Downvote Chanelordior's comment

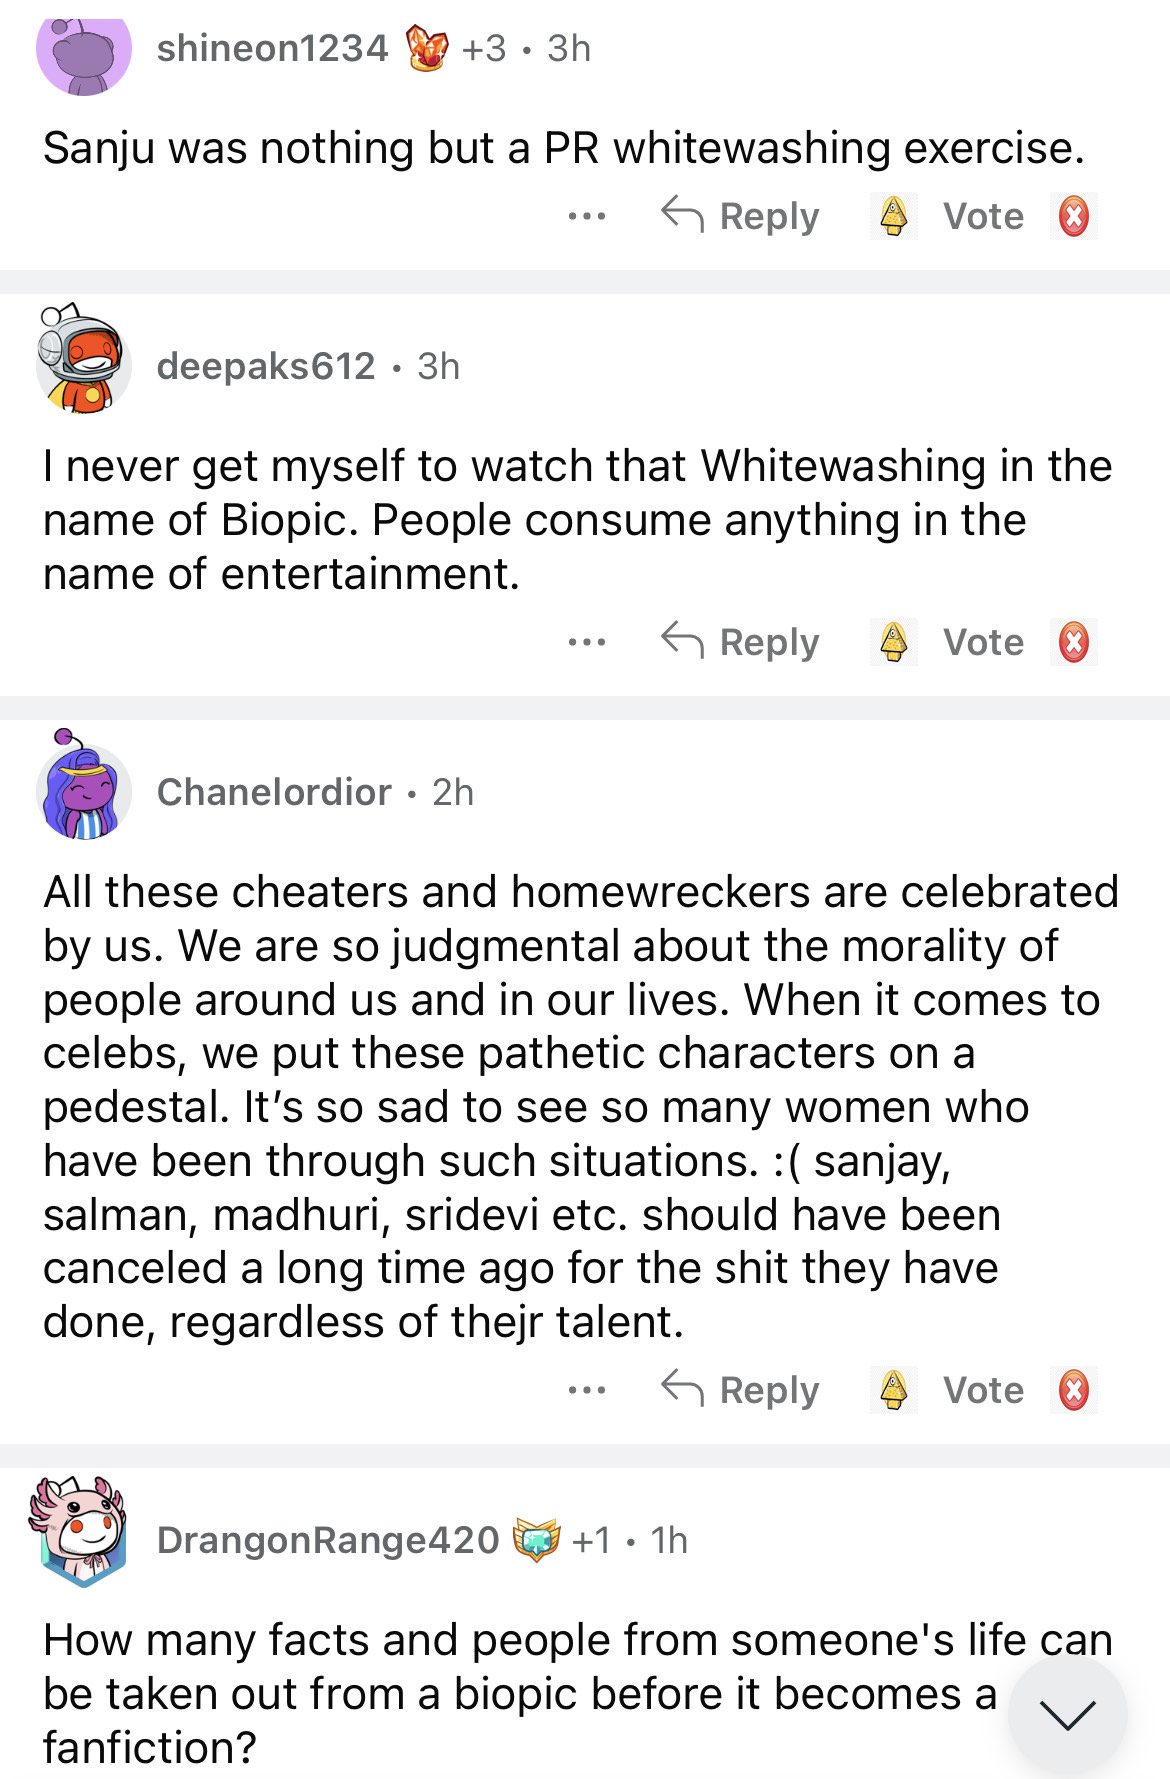tap(1074, 1390)
